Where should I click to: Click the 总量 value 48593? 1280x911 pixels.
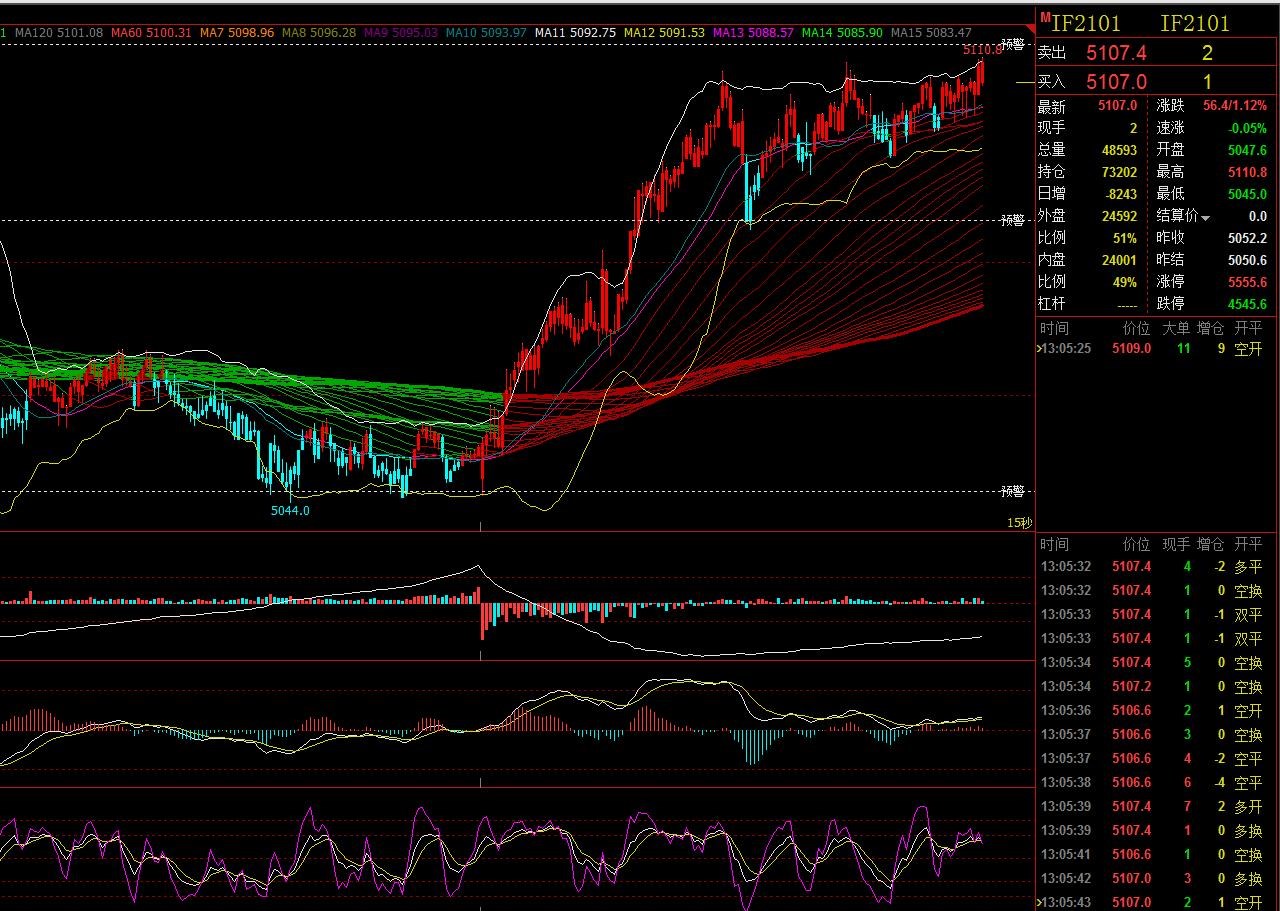1119,150
